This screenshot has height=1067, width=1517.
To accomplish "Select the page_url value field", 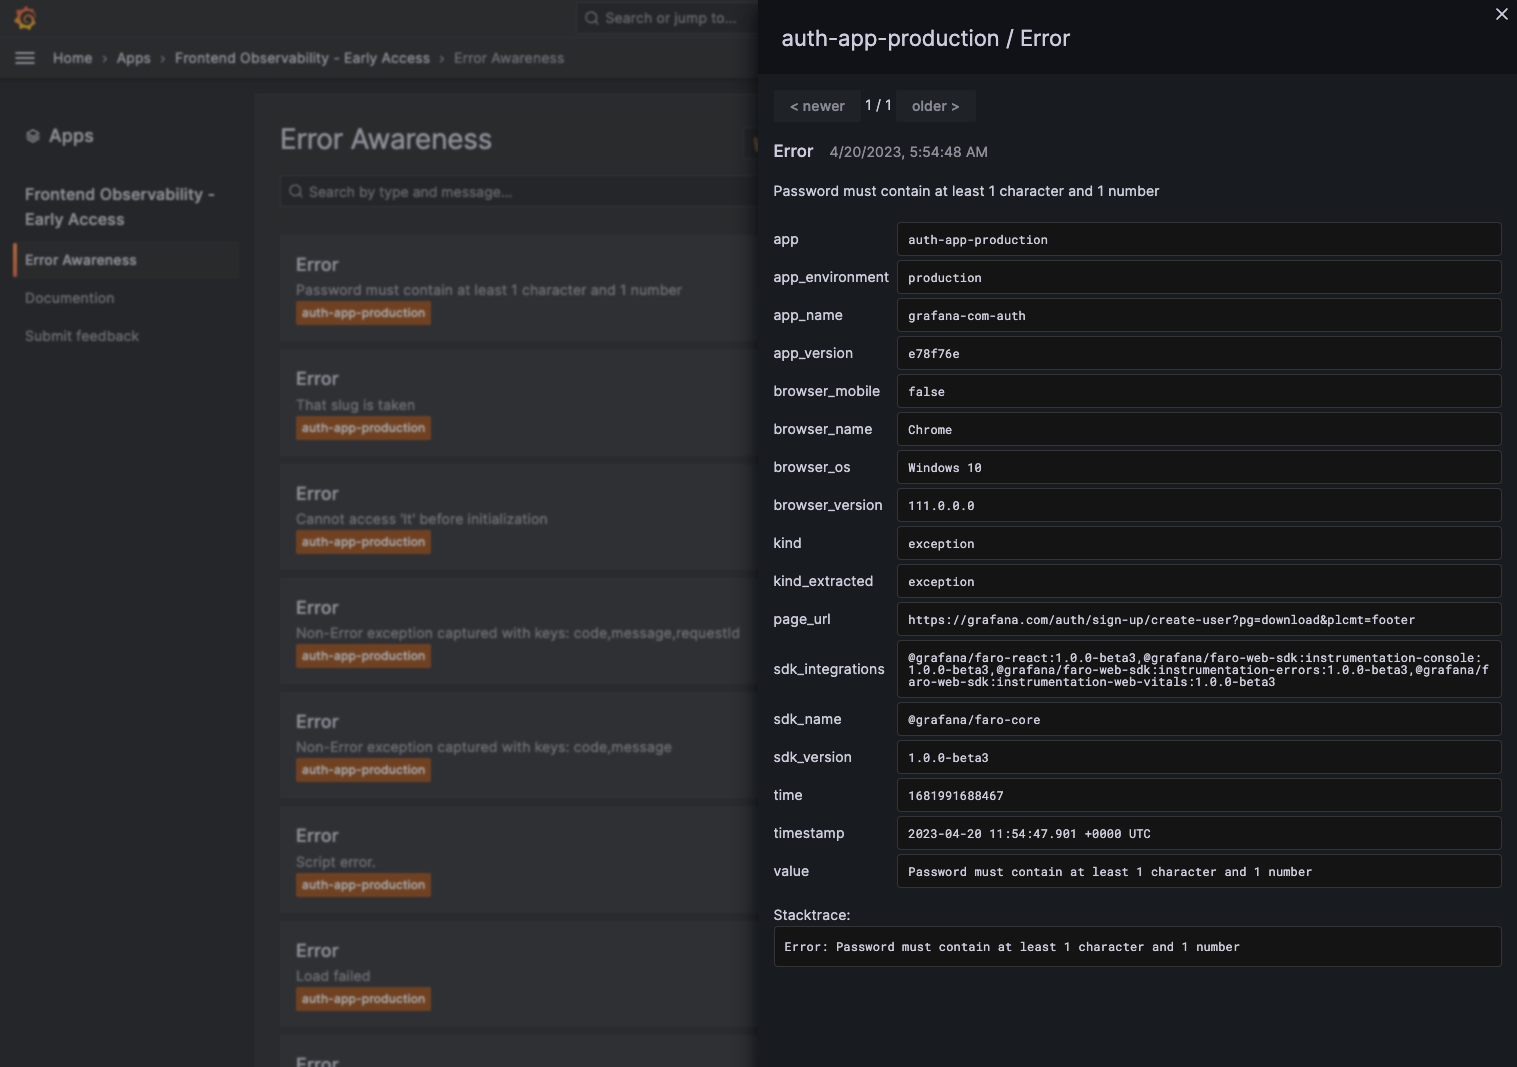I will pyautogui.click(x=1198, y=620).
